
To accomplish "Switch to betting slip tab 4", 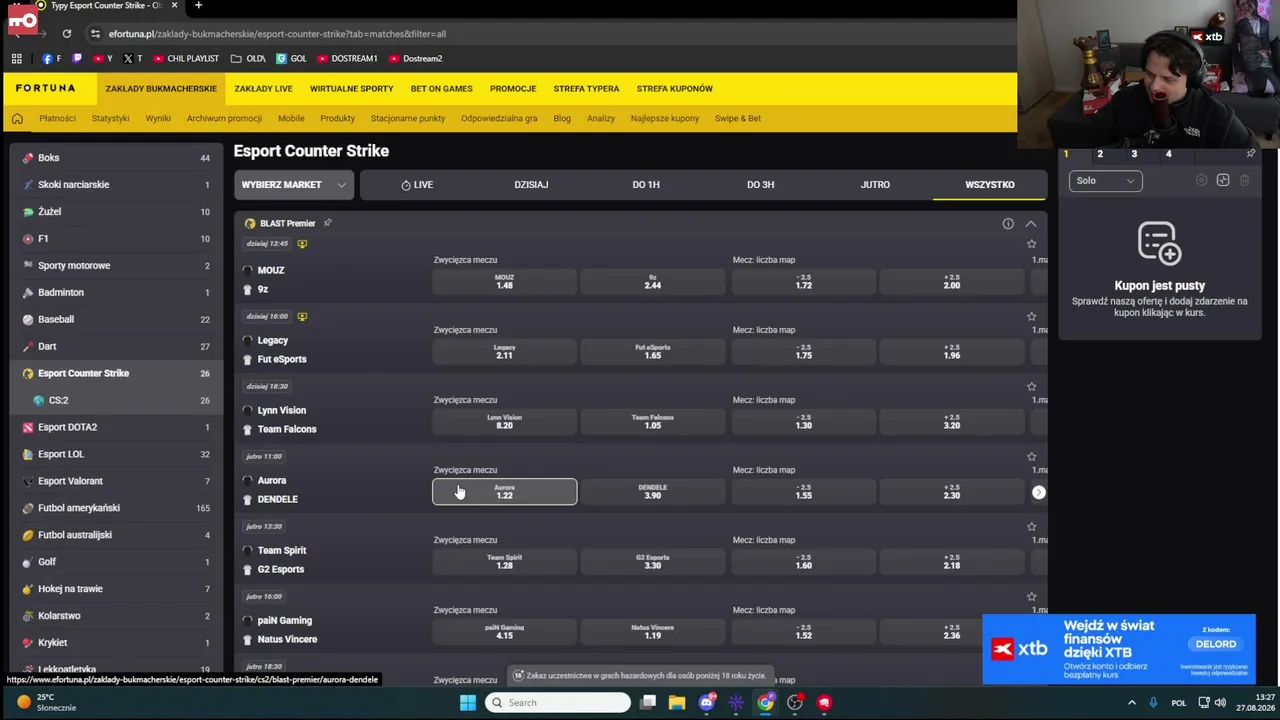I will pyautogui.click(x=1168, y=154).
